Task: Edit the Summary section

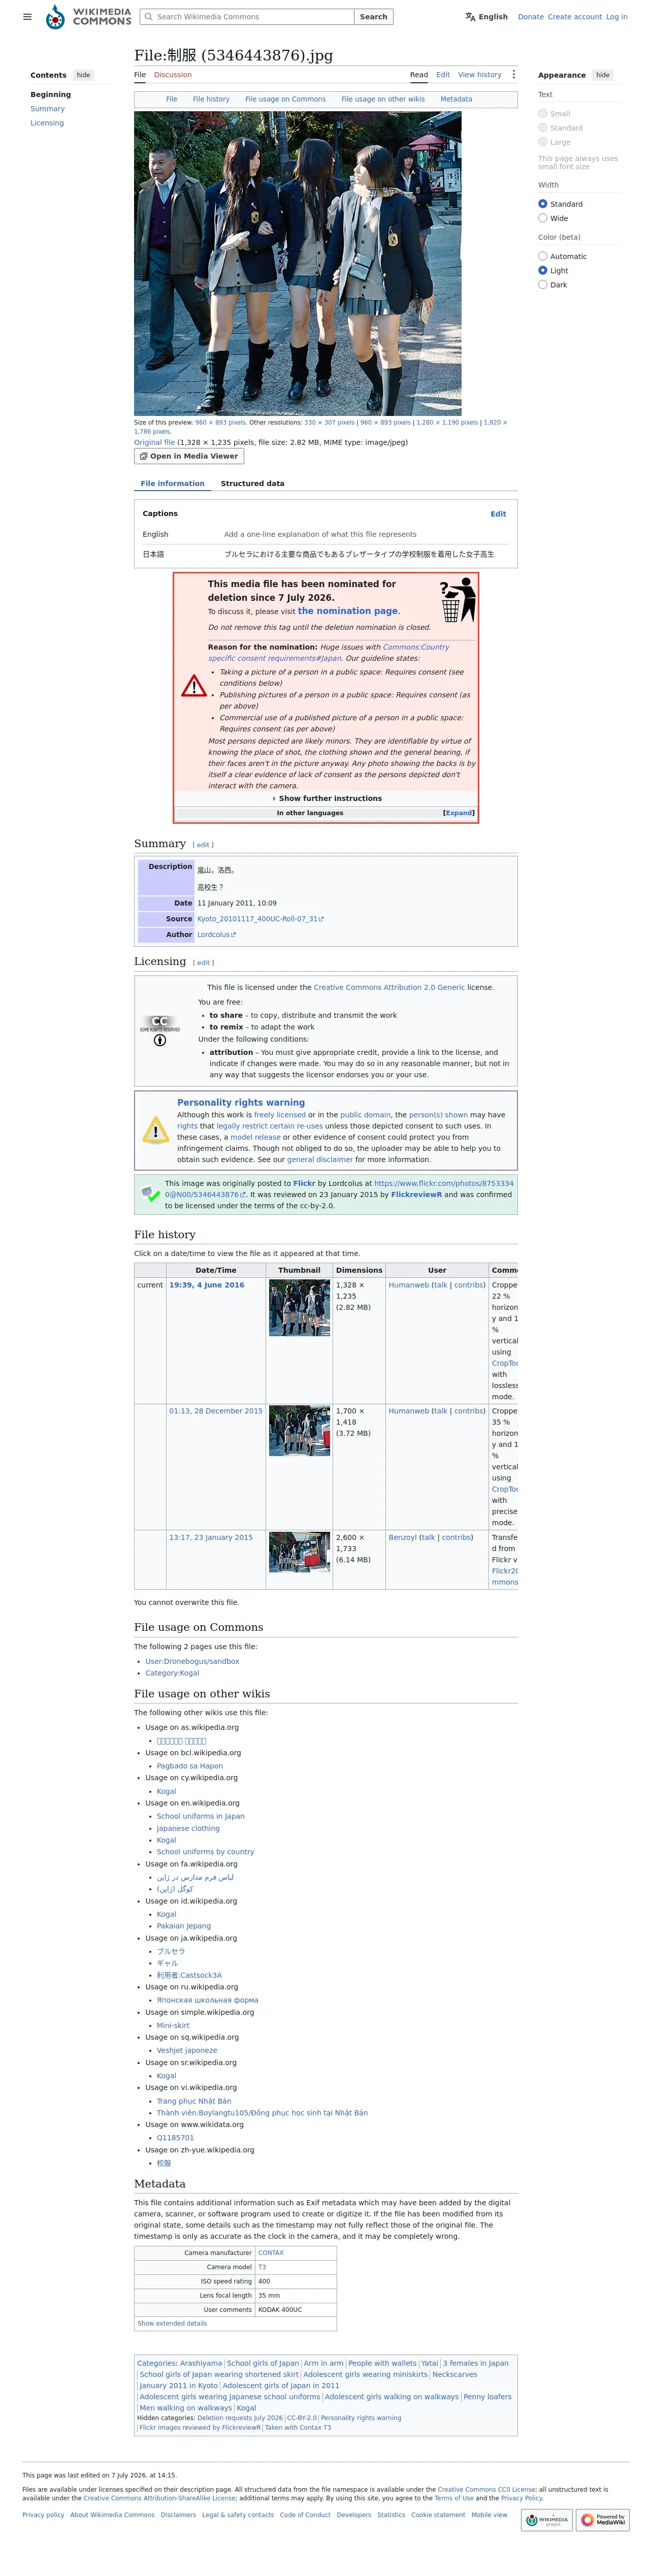Action: 203,845
